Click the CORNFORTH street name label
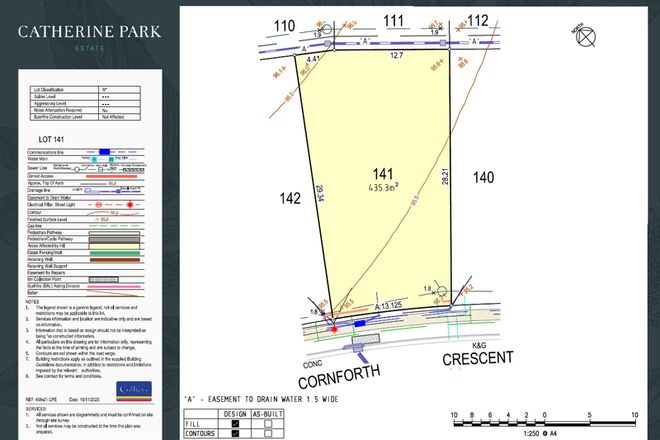The height and width of the screenshot is (440, 660). tap(341, 378)
